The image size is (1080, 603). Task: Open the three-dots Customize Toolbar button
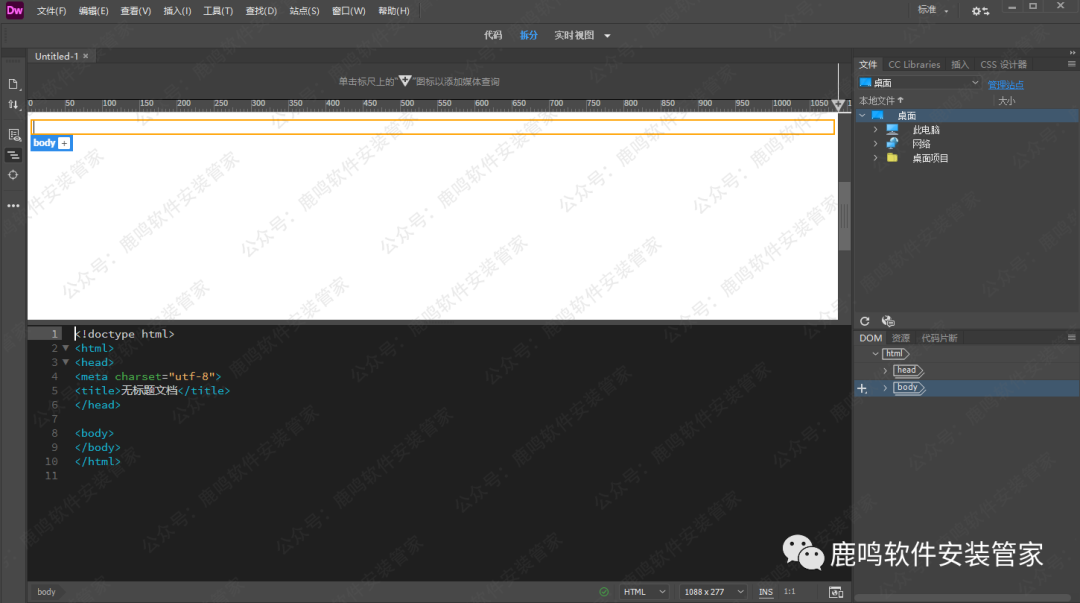(13, 205)
